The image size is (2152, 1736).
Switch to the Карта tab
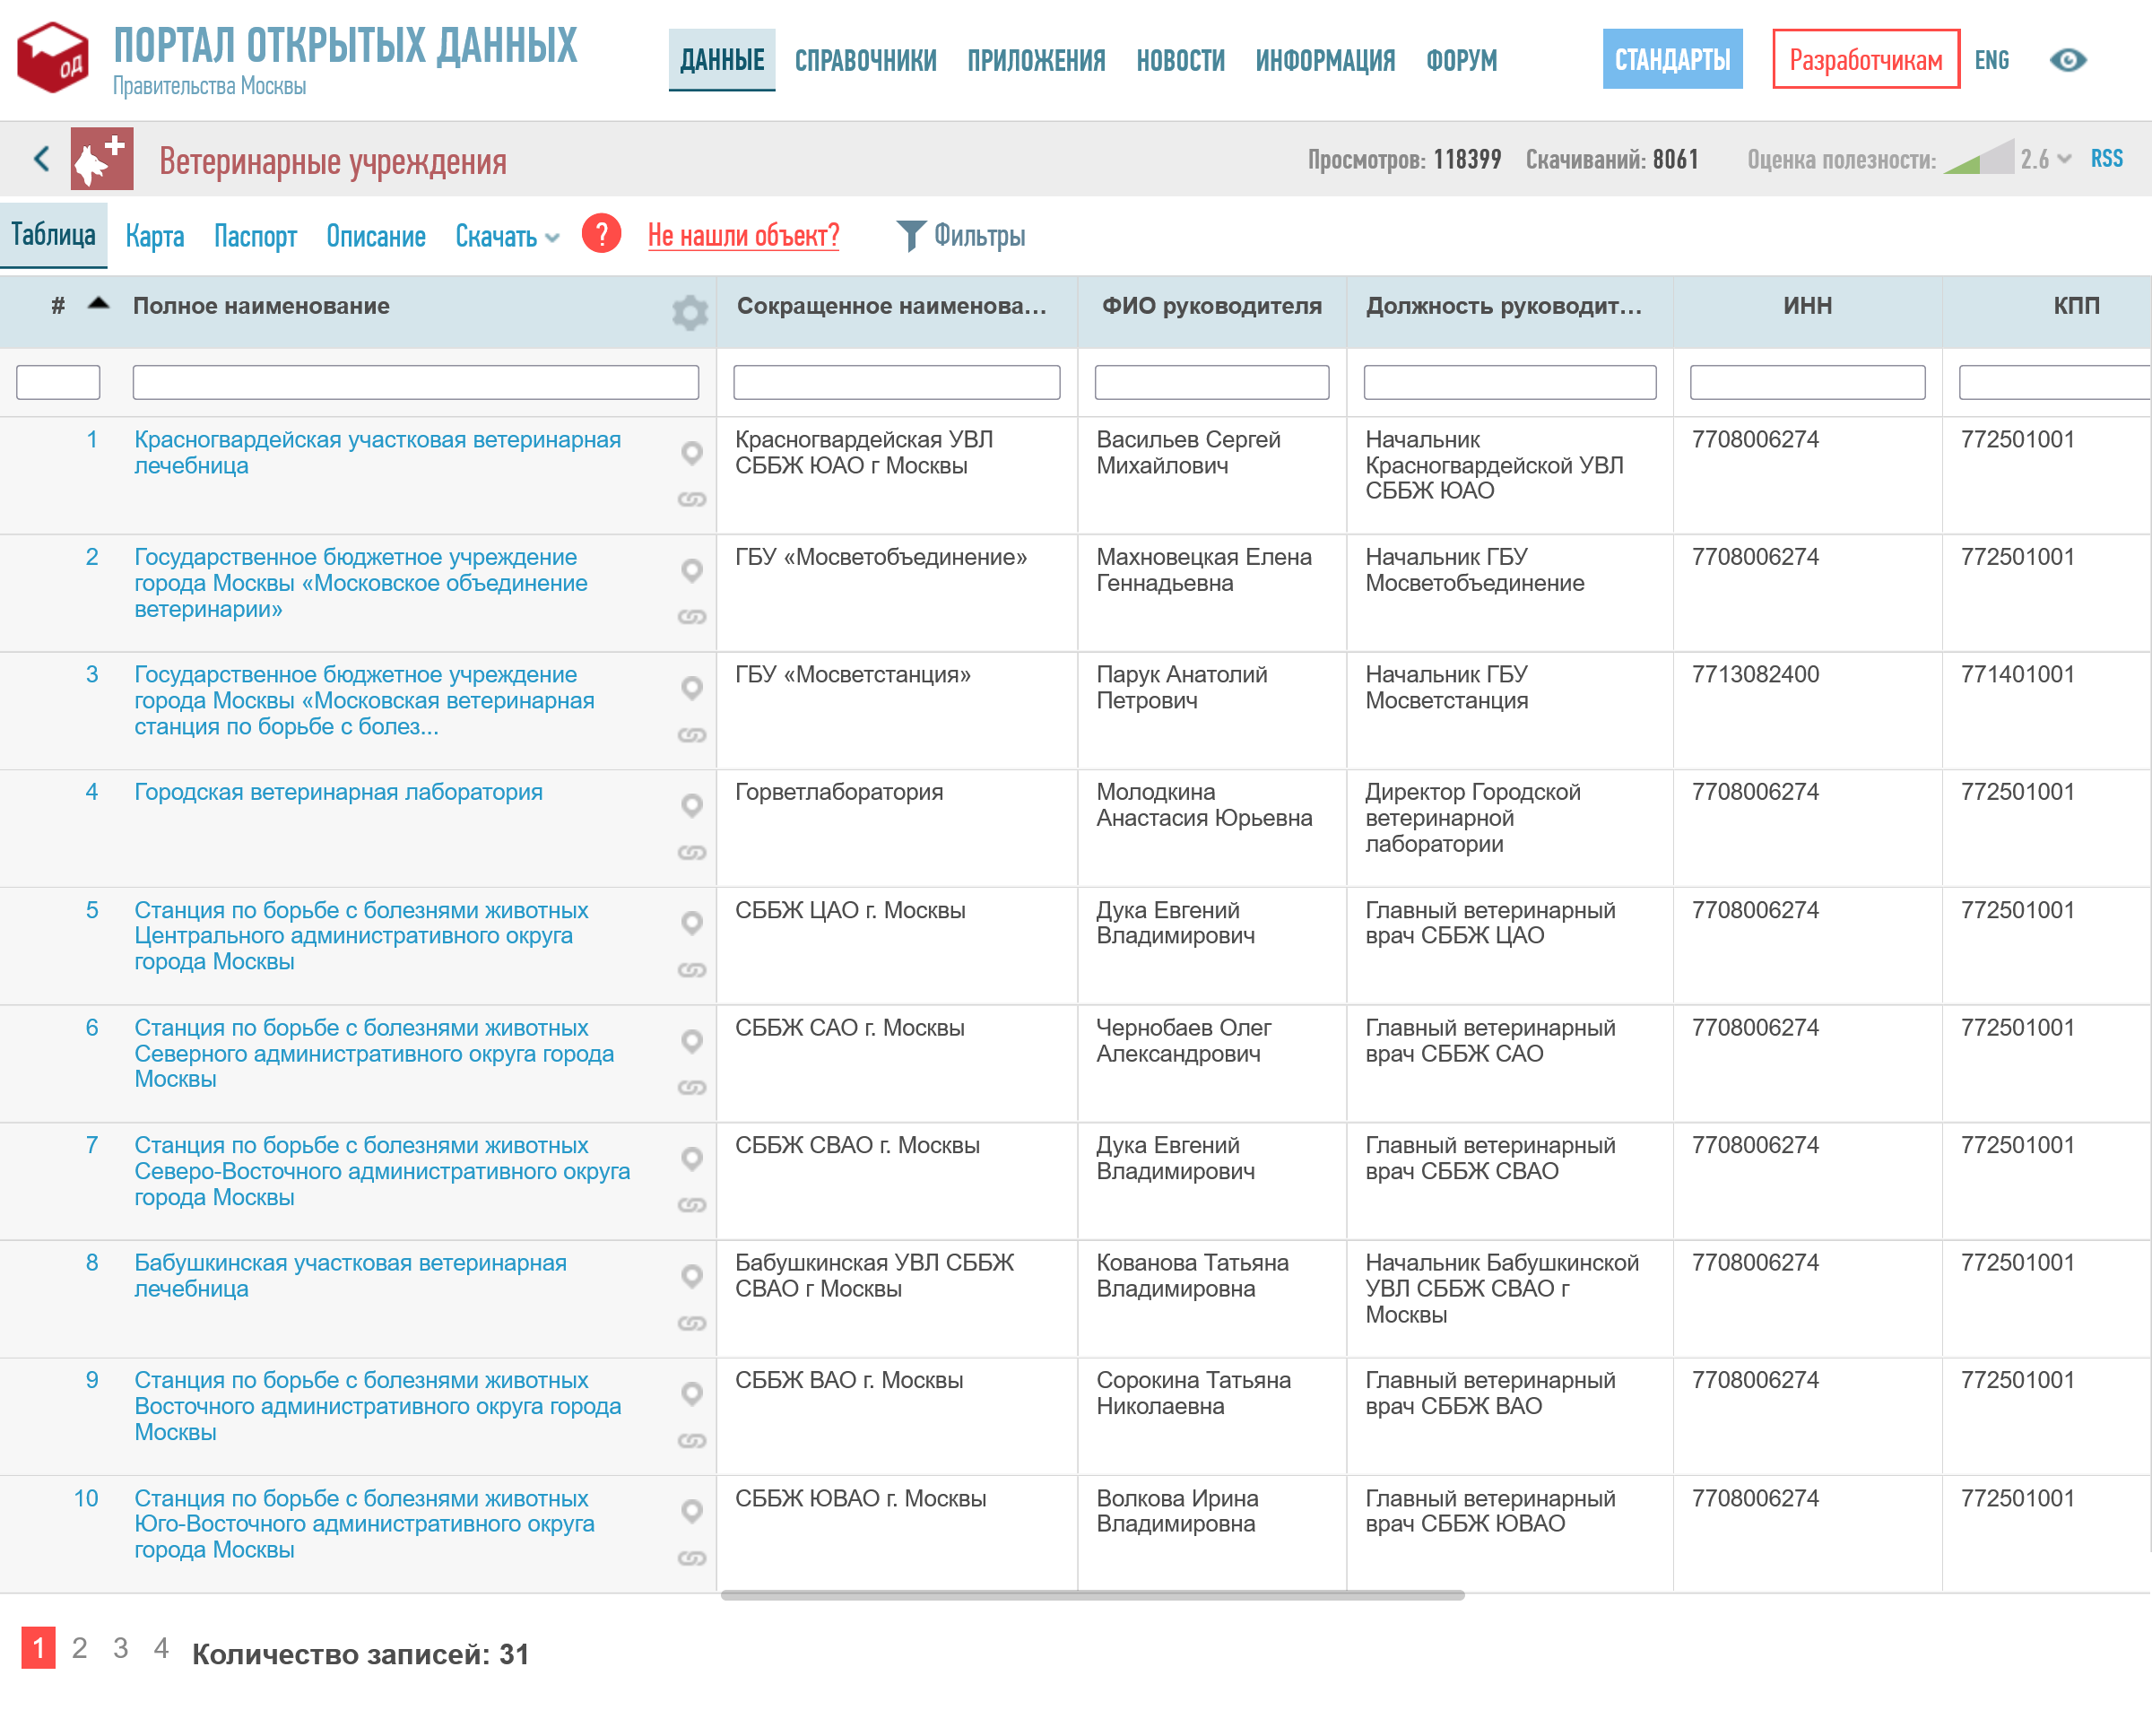pos(155,236)
